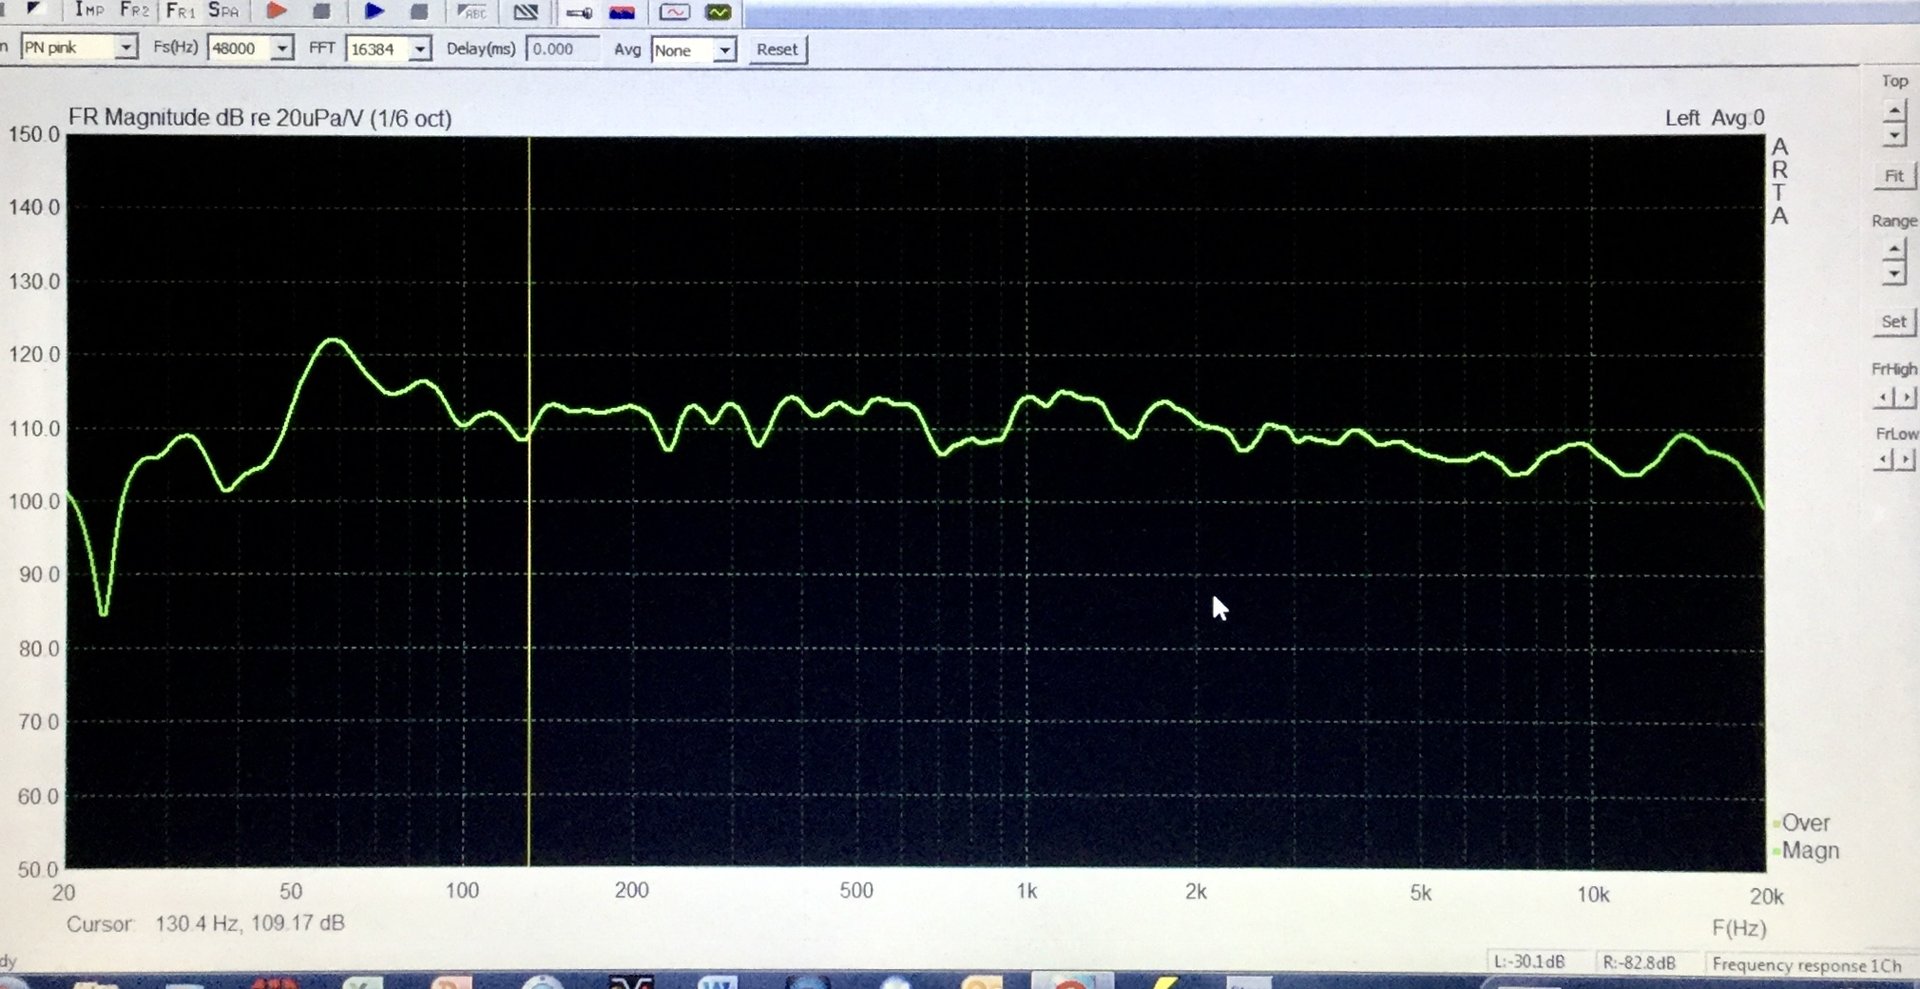Start recording with the red play button
This screenshot has height=989, width=1920.
[276, 11]
